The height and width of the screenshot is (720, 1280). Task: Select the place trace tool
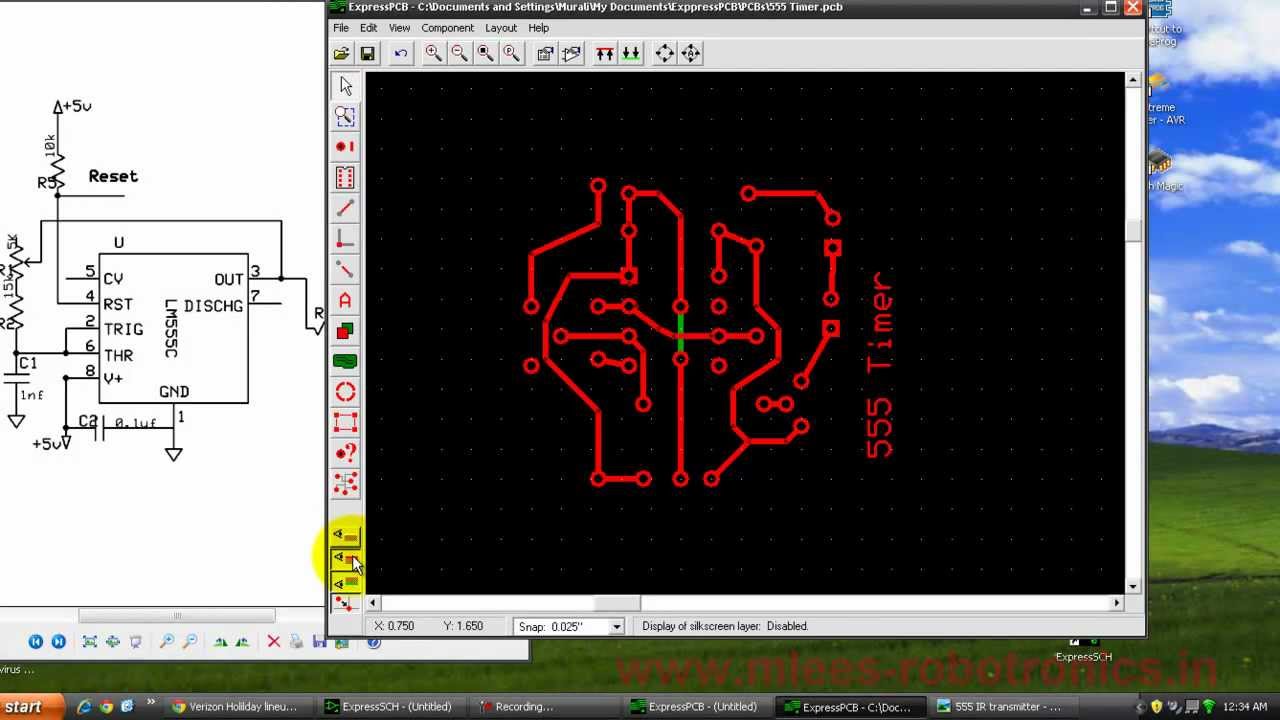[x=345, y=207]
